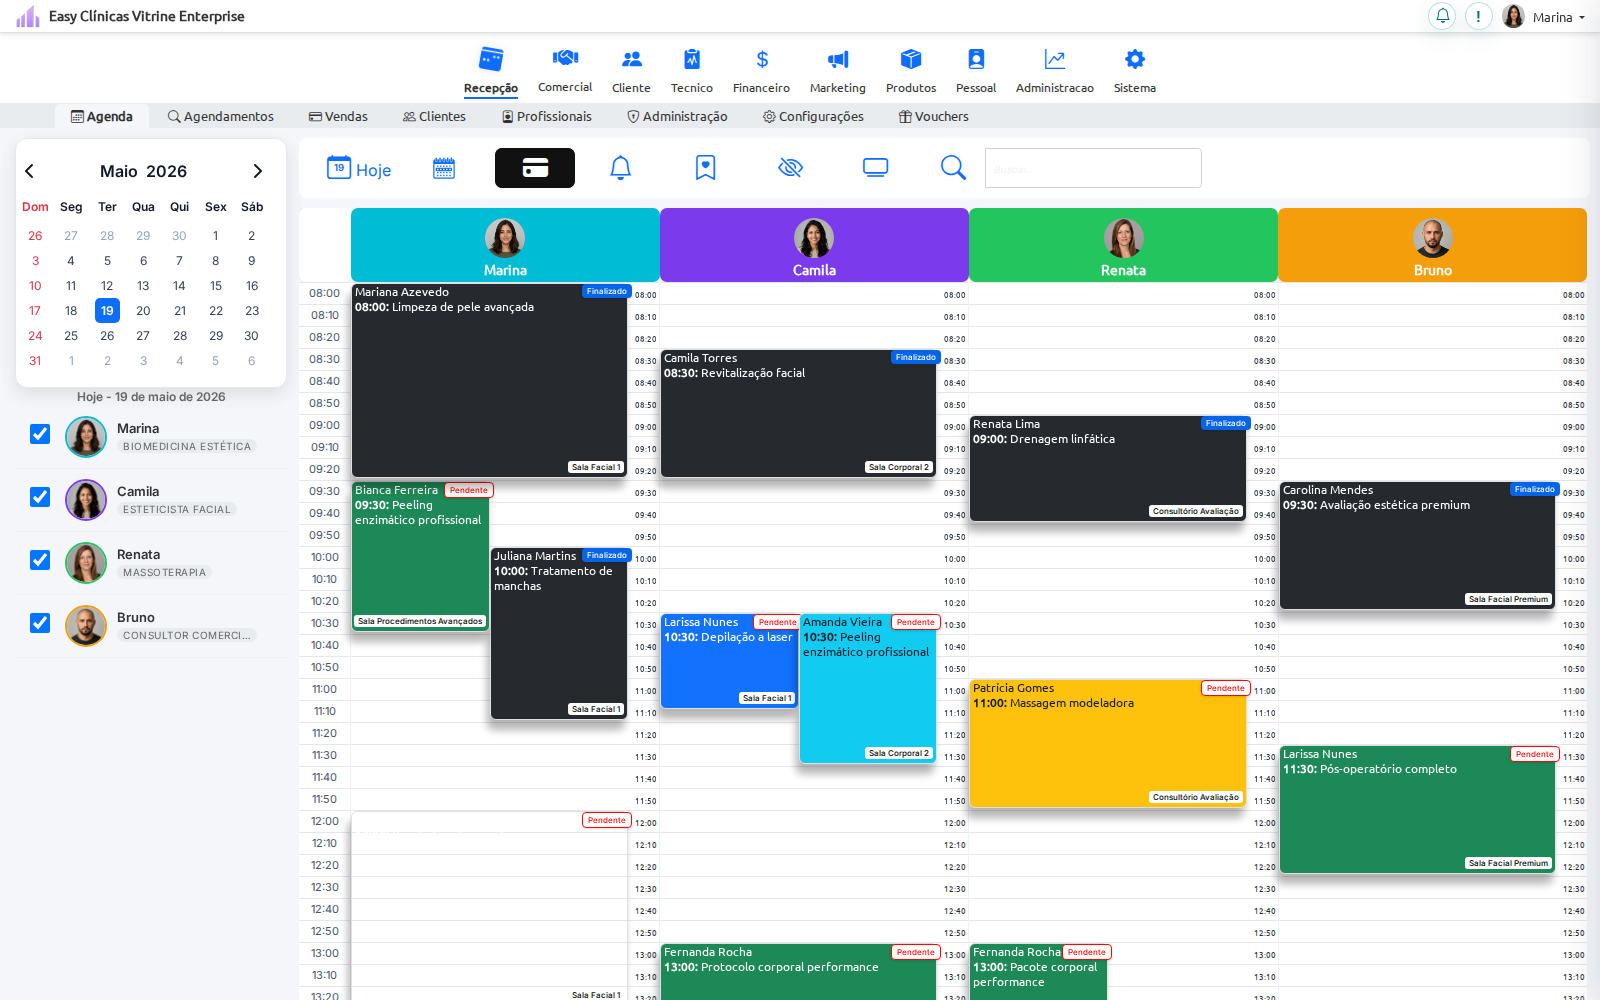
Task: Click the exclamation alert icon in header
Action: coord(1479,16)
